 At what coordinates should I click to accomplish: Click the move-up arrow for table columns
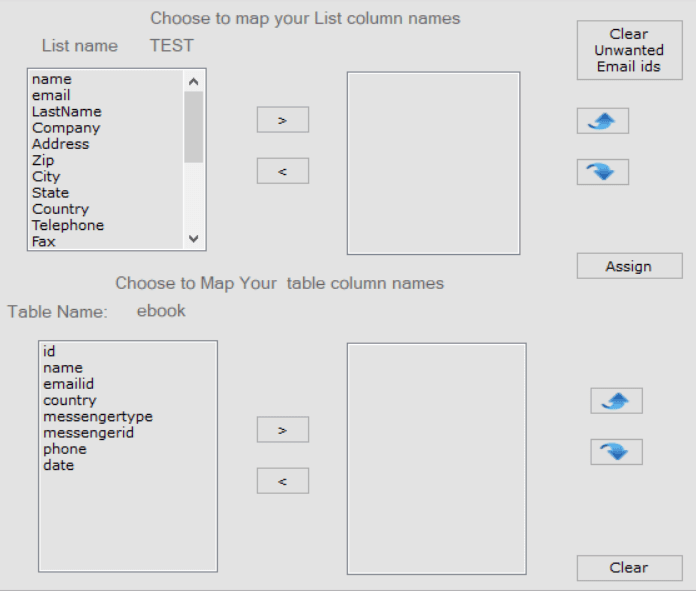point(616,401)
